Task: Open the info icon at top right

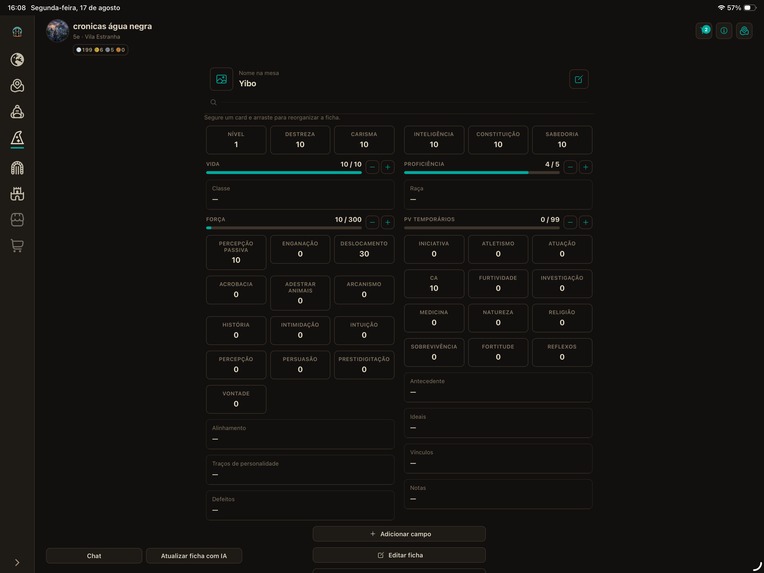Action: click(x=724, y=31)
